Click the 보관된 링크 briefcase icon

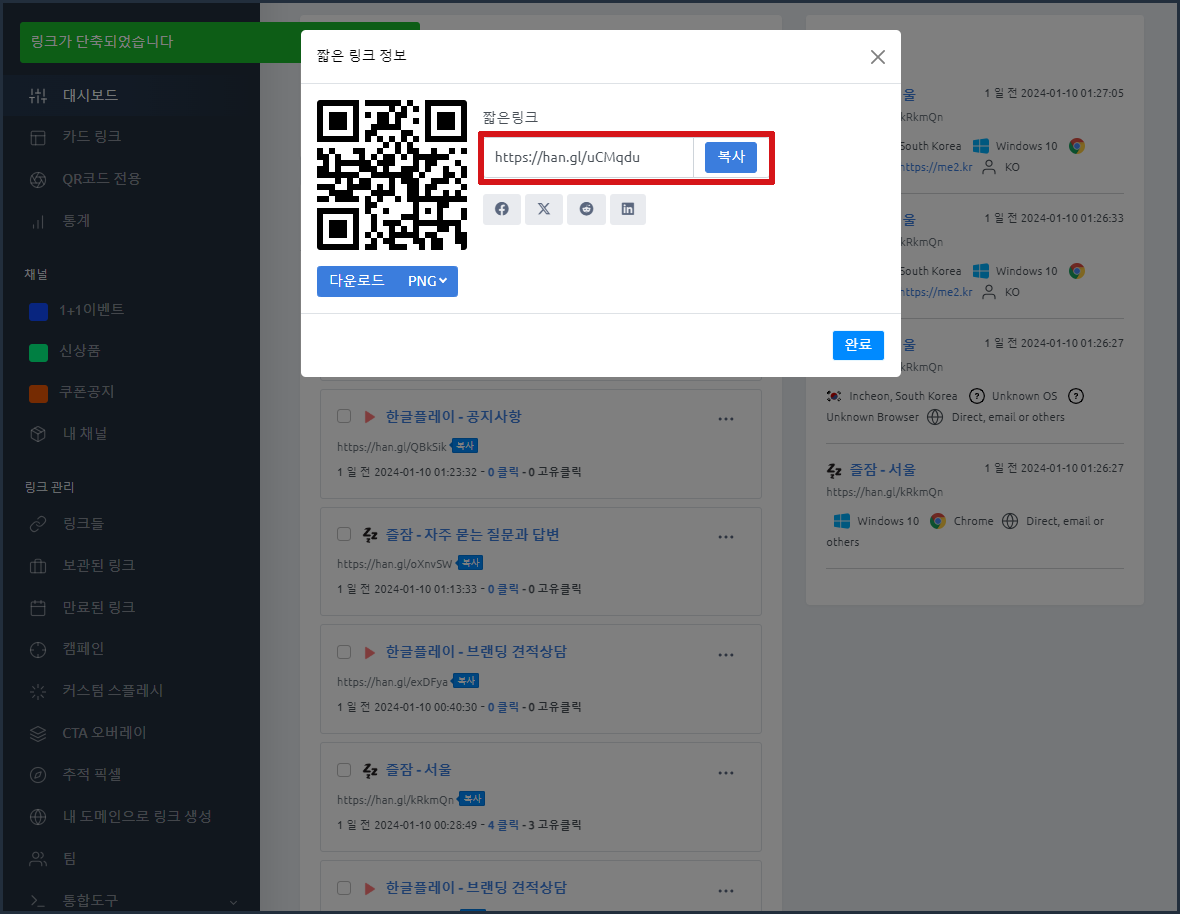38,566
